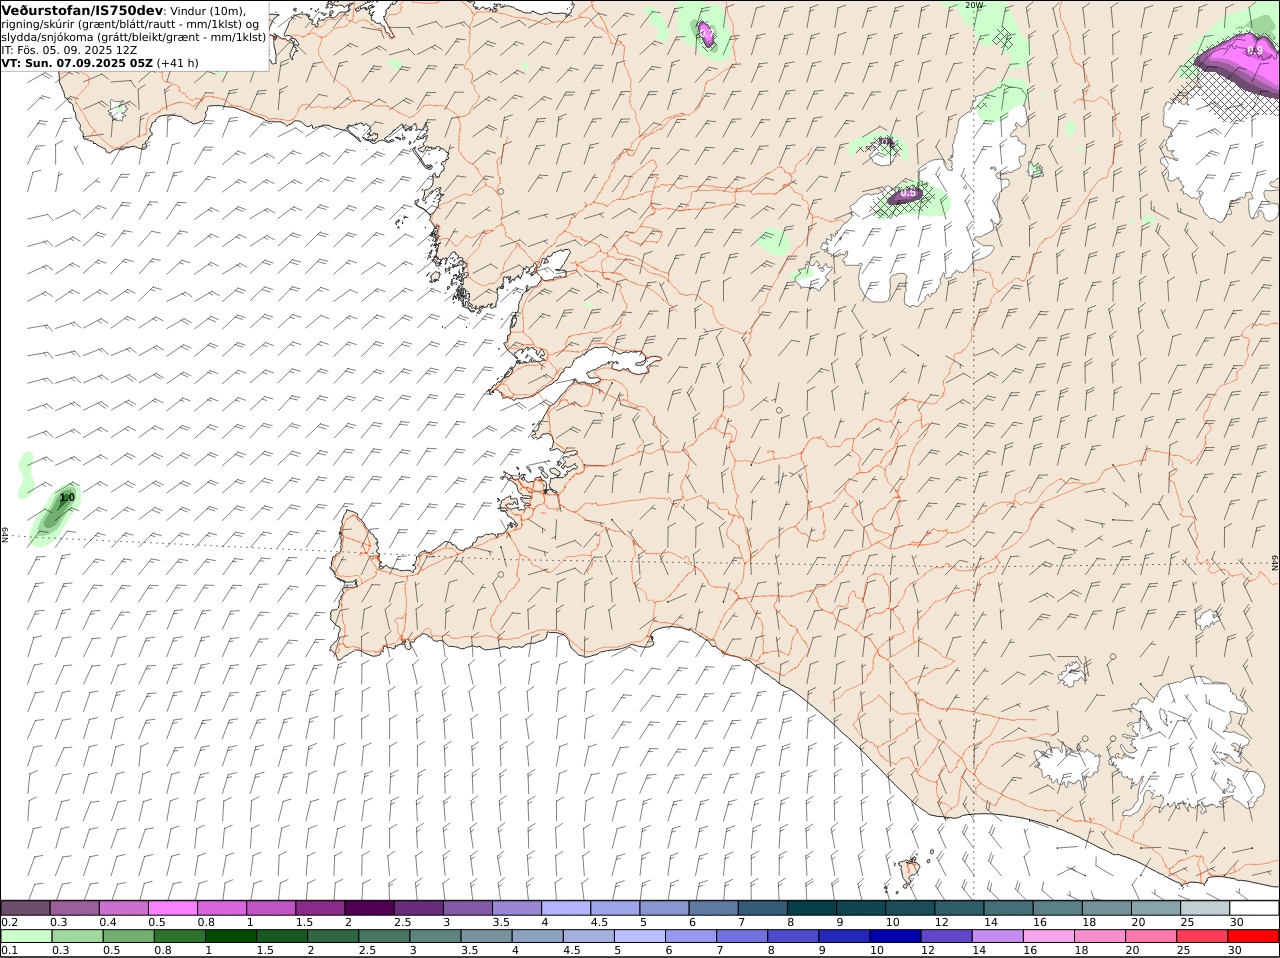Select the light green rain swatch labeled 0.3

77,936
